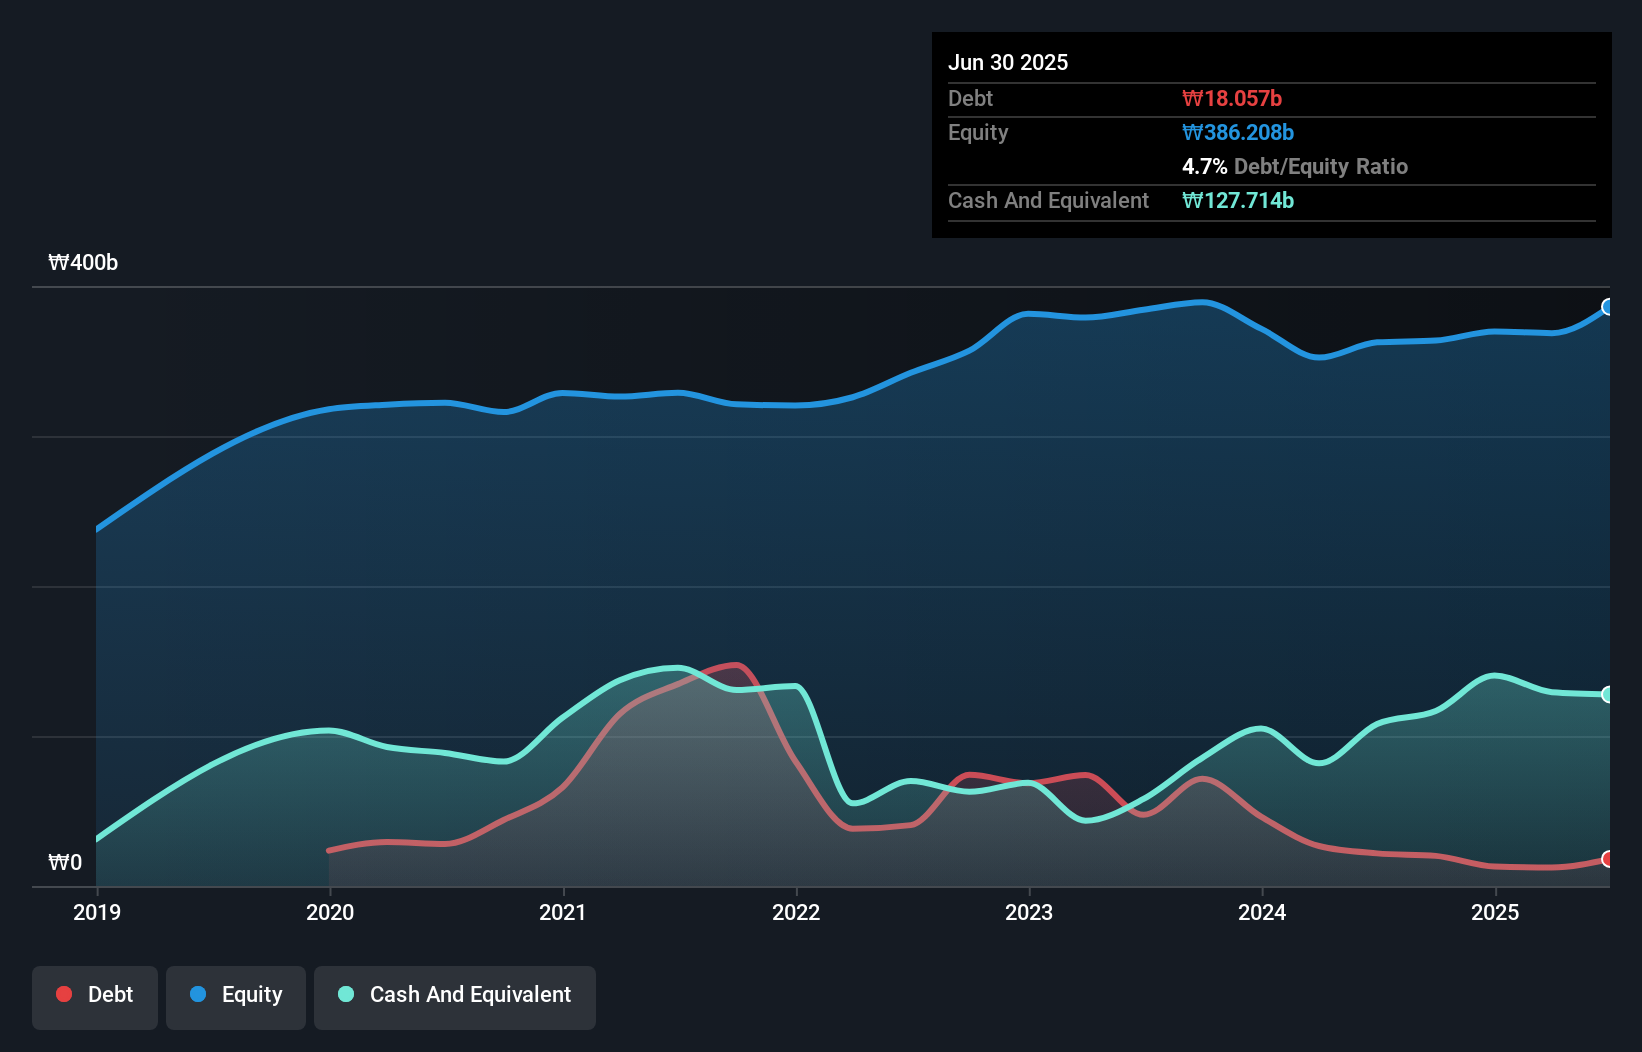Screen dimensions: 1642x1052
Task: Click the red Debt legend dot
Action: click(63, 994)
